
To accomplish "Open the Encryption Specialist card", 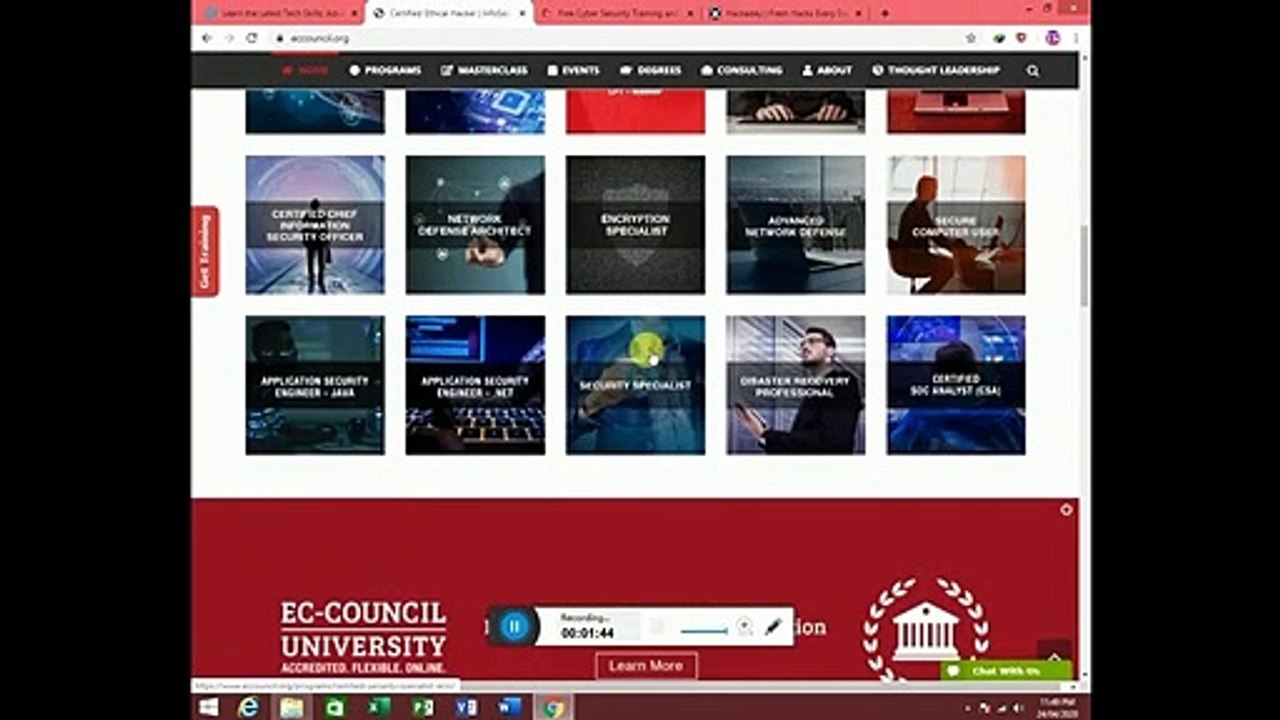I will (635, 225).
